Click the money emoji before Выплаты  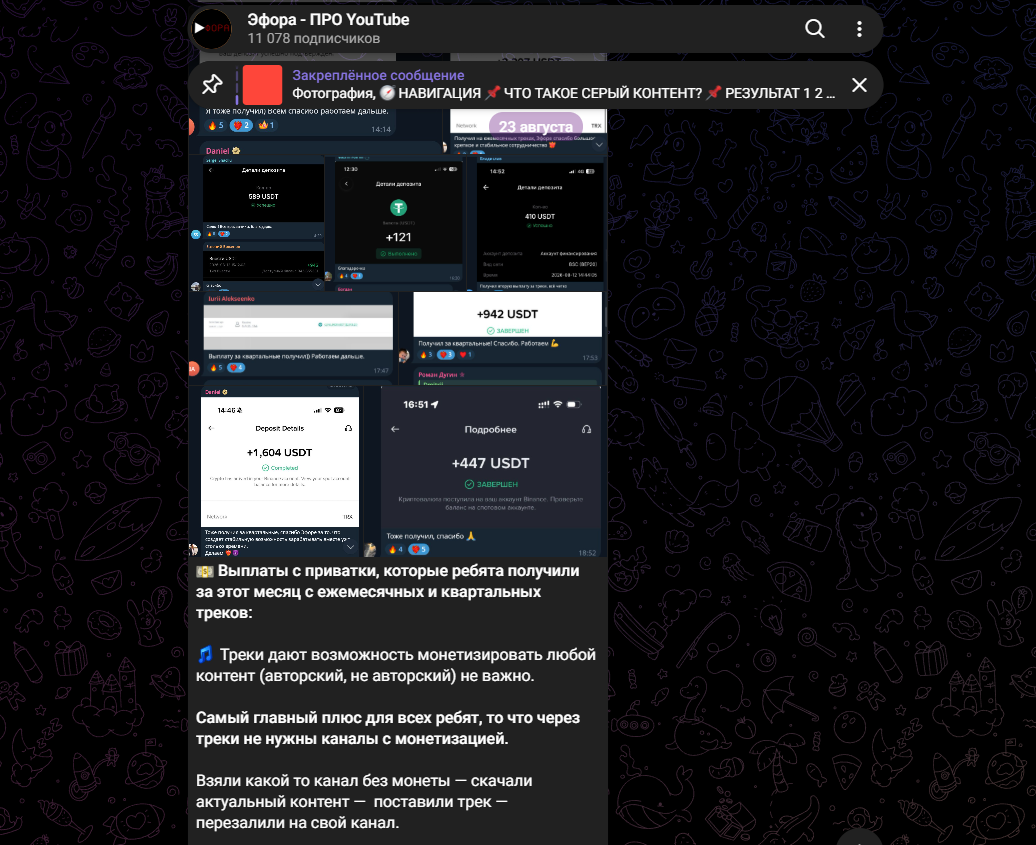[205, 571]
